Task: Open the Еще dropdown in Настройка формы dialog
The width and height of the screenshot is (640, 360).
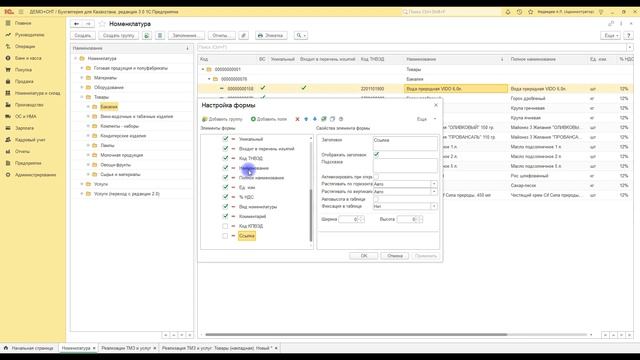Action: point(427,119)
